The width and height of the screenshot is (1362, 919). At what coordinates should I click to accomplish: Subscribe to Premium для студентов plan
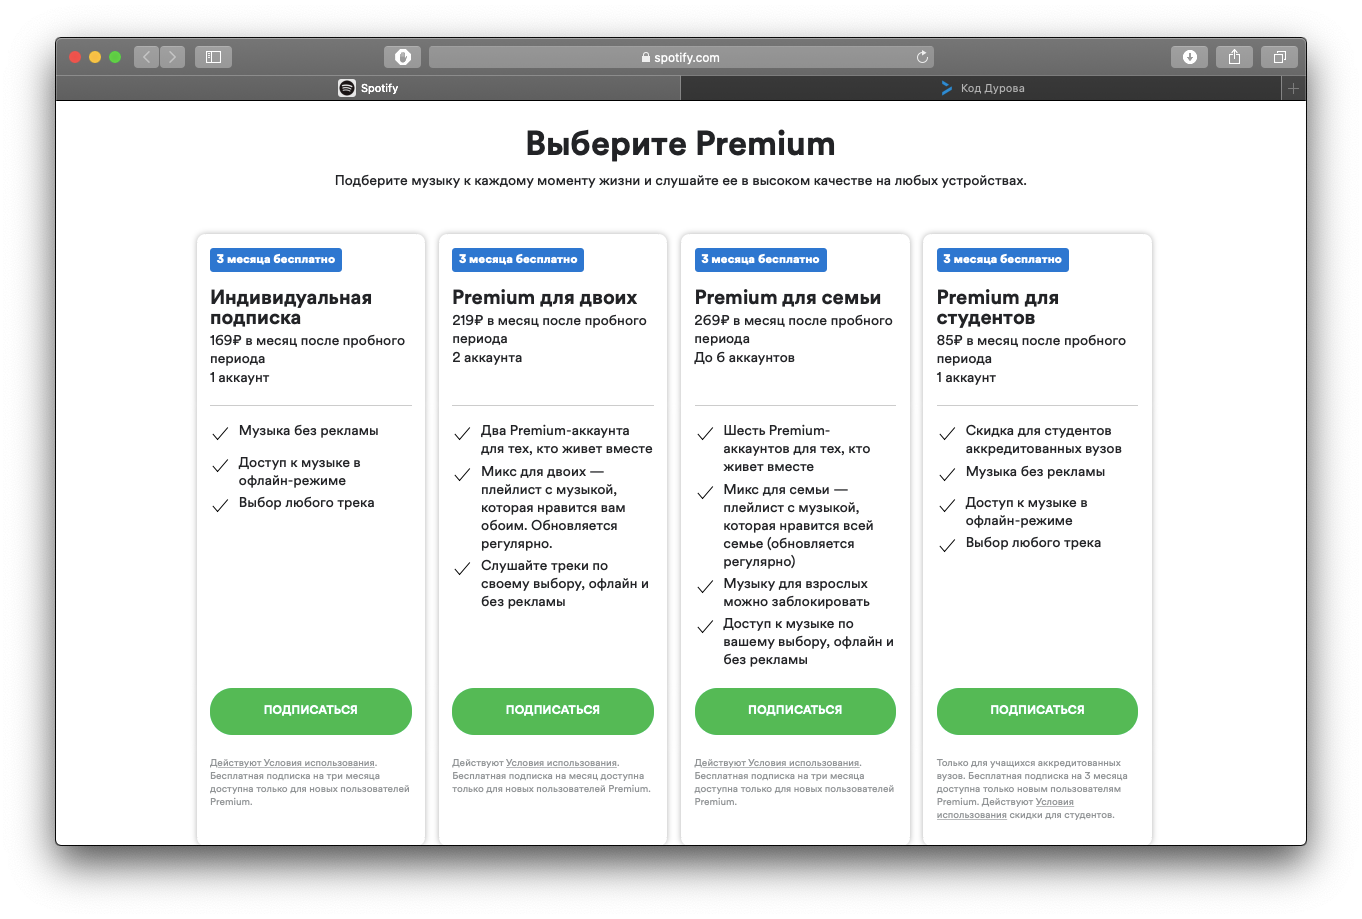pyautogui.click(x=1037, y=710)
